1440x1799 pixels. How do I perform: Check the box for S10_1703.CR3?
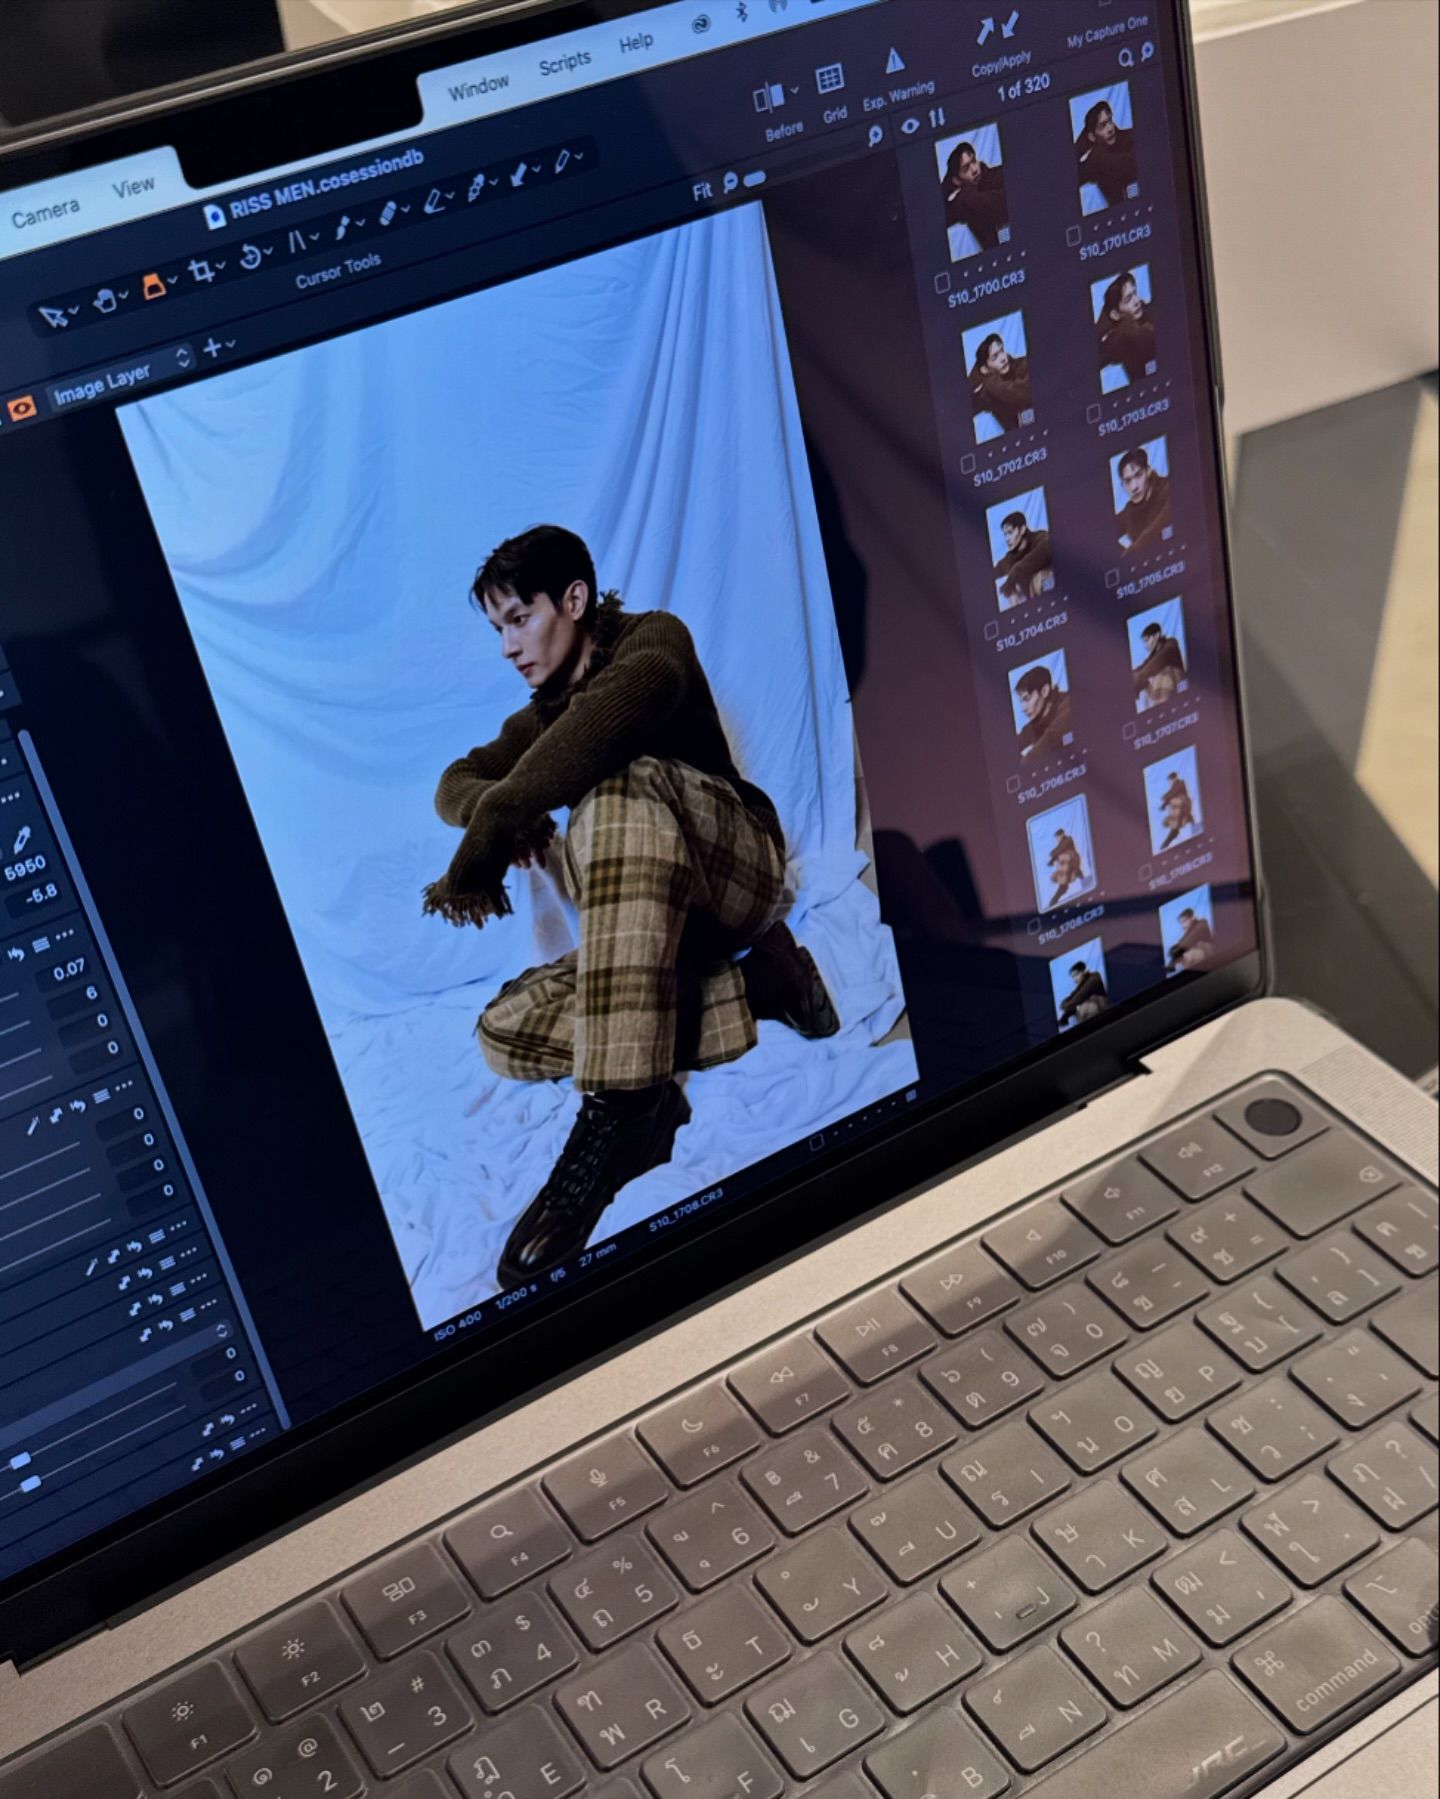[1093, 413]
